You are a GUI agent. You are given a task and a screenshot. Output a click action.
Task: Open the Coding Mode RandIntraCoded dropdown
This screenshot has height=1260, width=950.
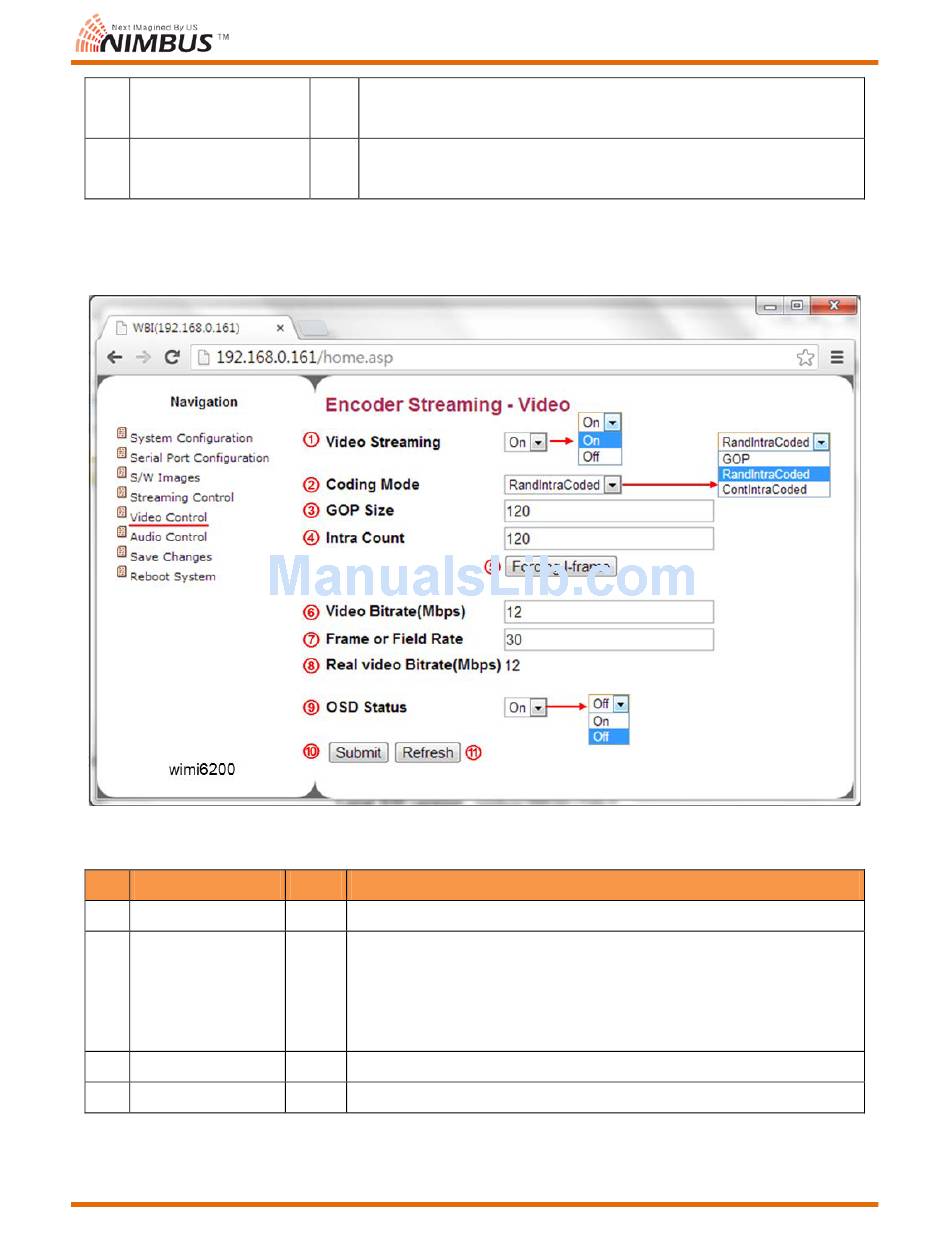click(x=563, y=485)
